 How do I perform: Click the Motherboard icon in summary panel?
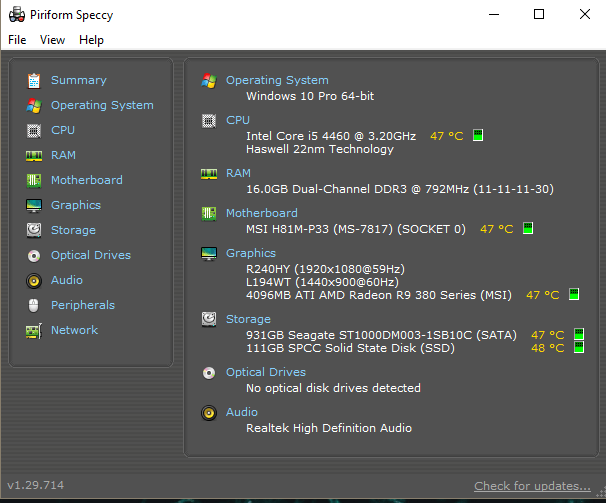pos(209,213)
